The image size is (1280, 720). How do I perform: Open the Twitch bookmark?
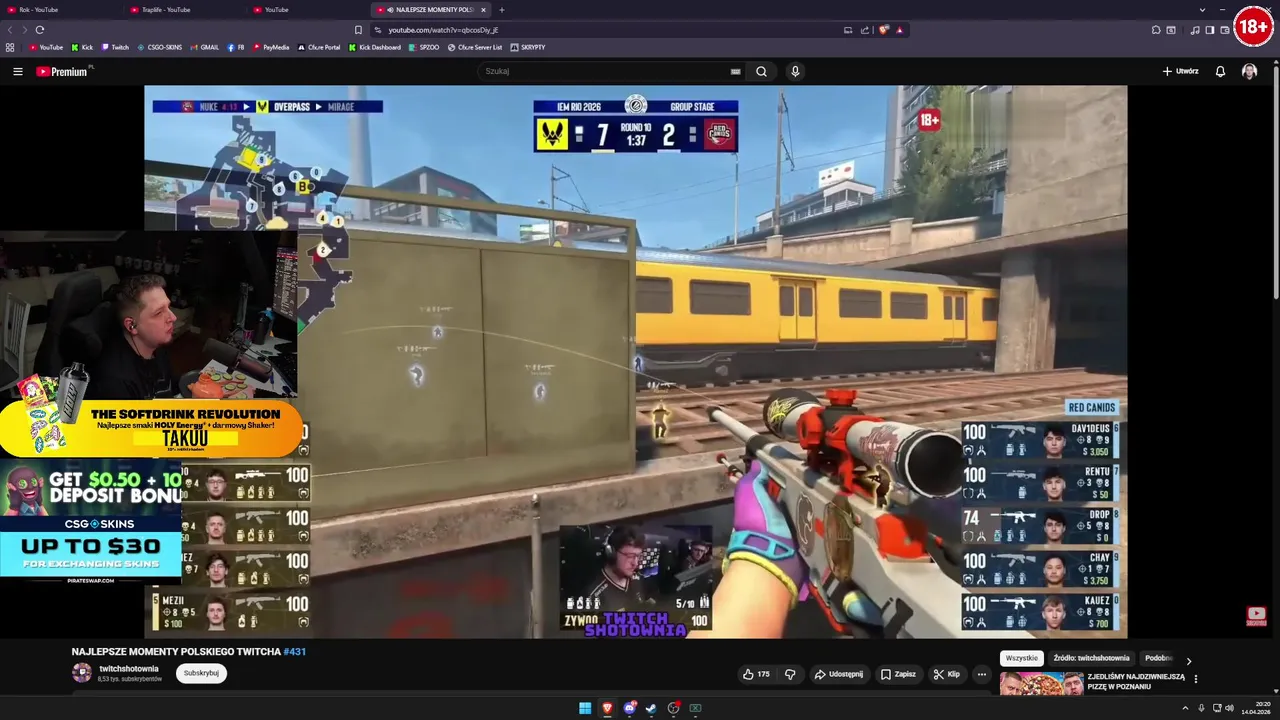point(115,47)
